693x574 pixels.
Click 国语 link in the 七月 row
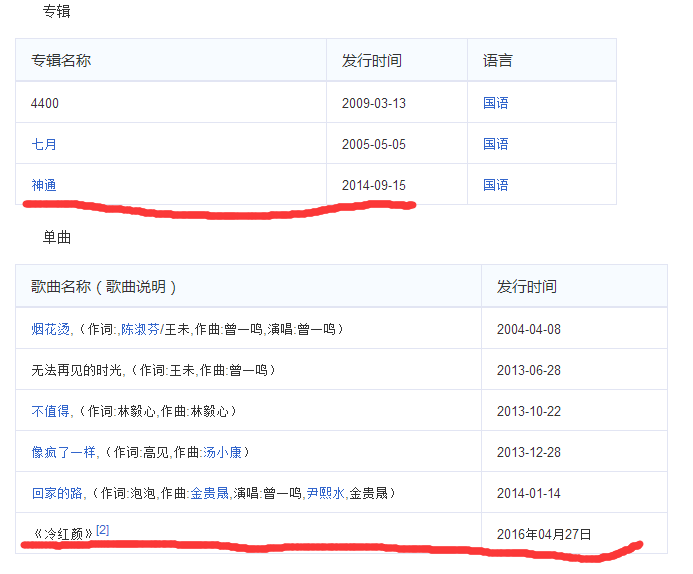coord(495,144)
